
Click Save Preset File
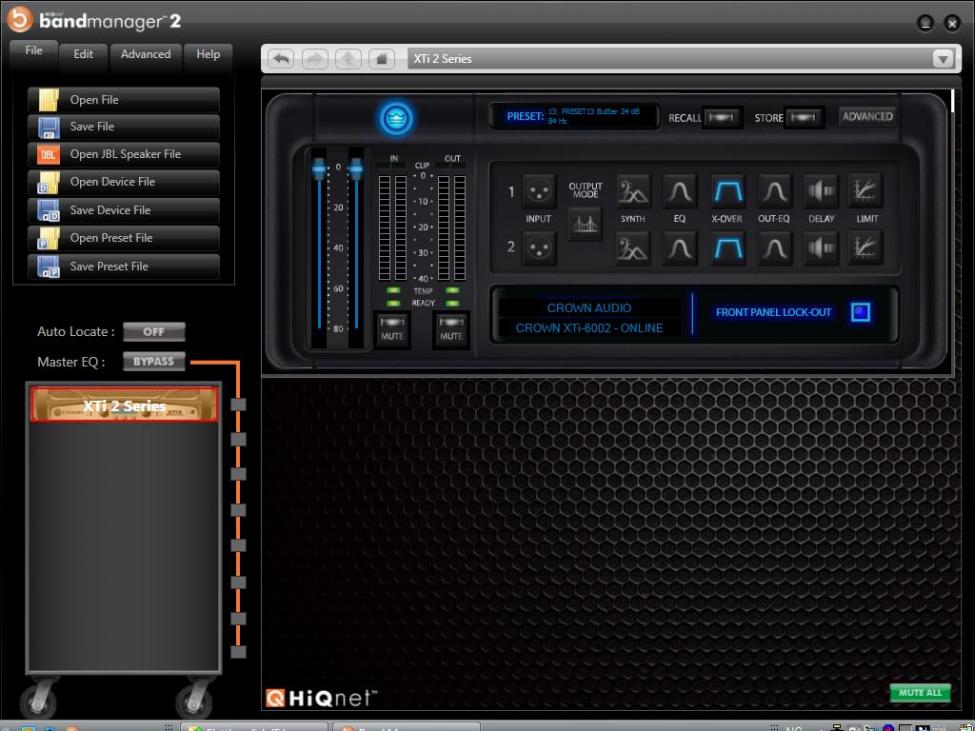pyautogui.click(x=123, y=266)
